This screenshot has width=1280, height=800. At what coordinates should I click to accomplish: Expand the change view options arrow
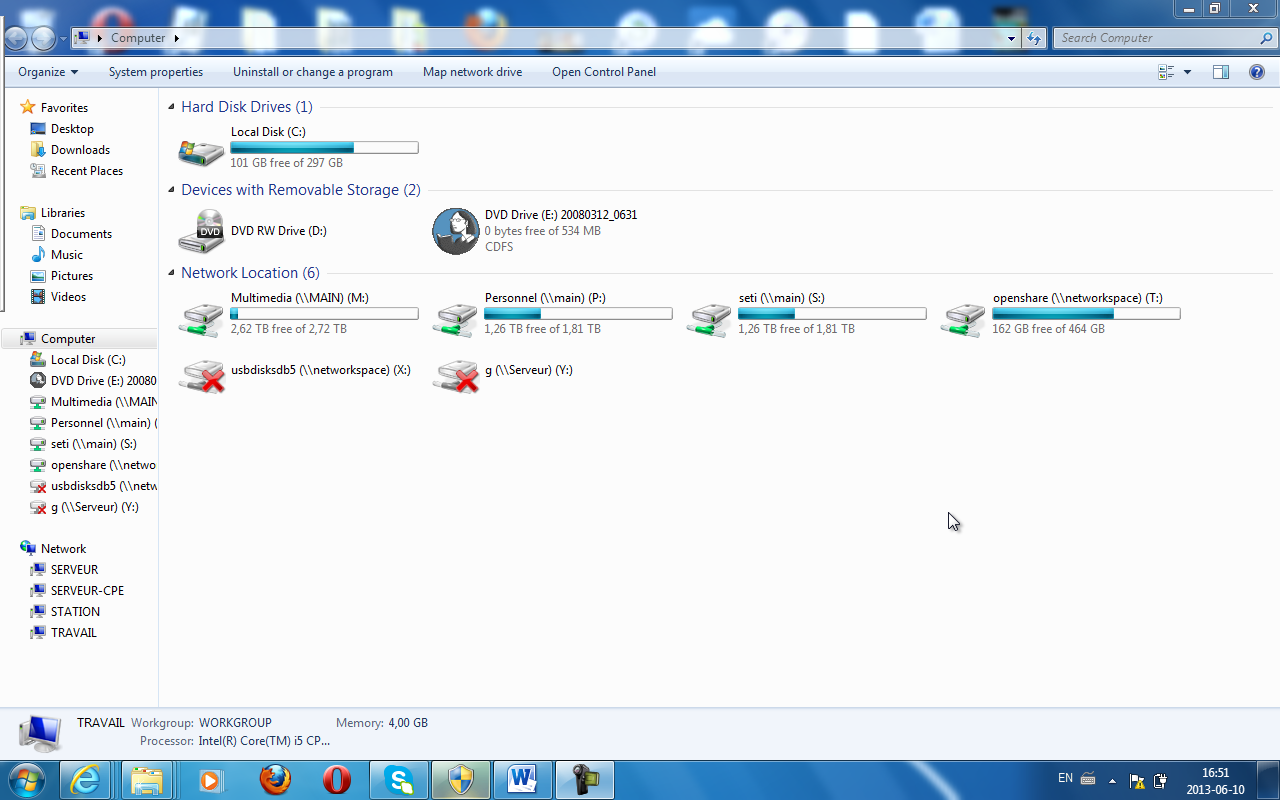(x=1188, y=72)
